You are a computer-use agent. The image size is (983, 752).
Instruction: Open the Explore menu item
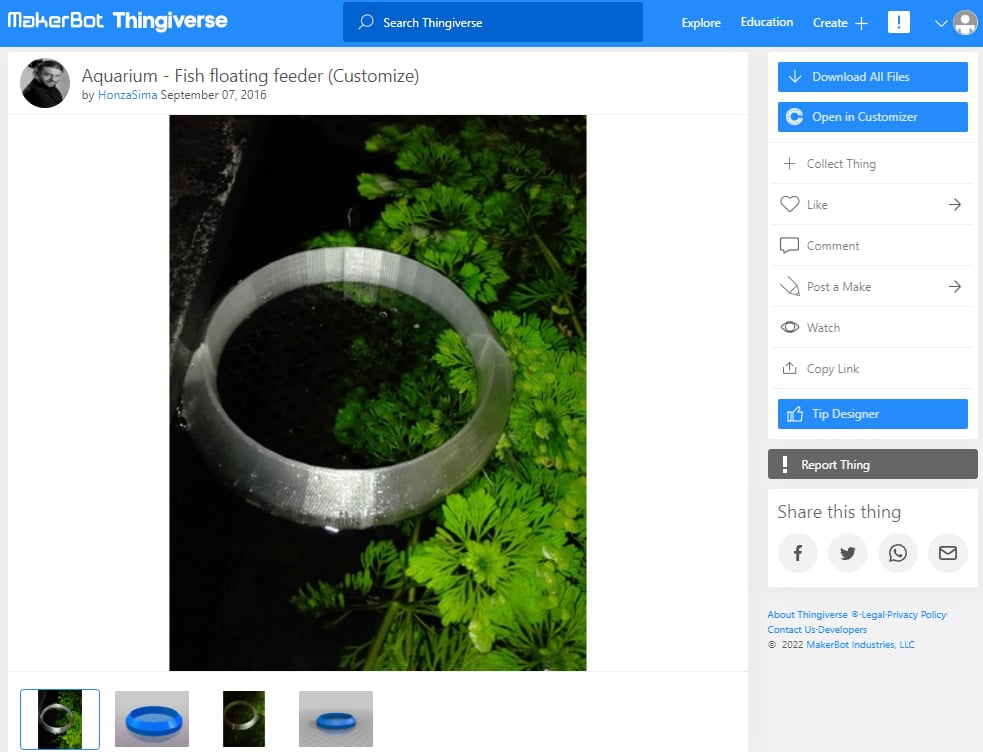701,23
